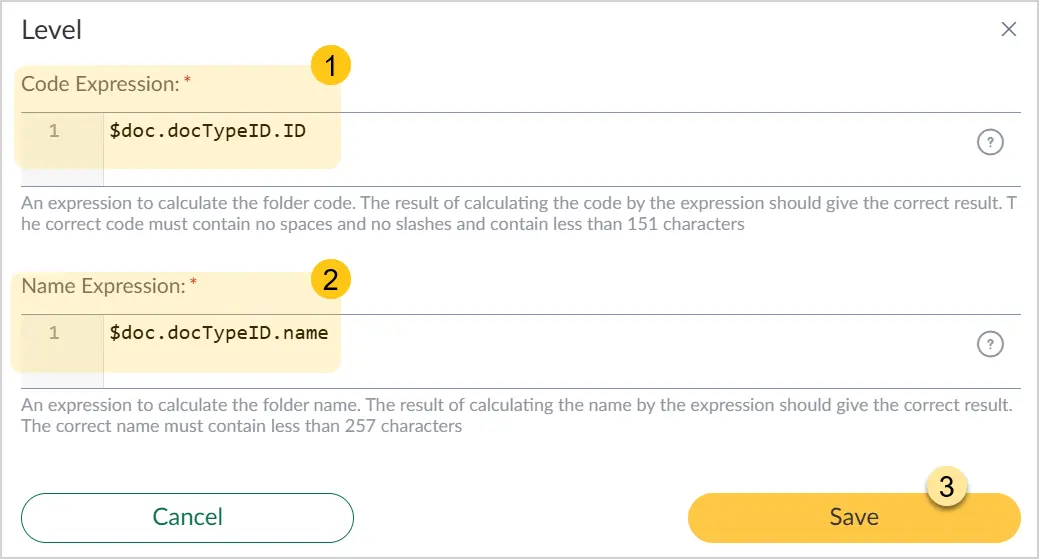Click the Code Expression label
Image resolution: width=1039 pixels, height=559 pixels.
(100, 84)
